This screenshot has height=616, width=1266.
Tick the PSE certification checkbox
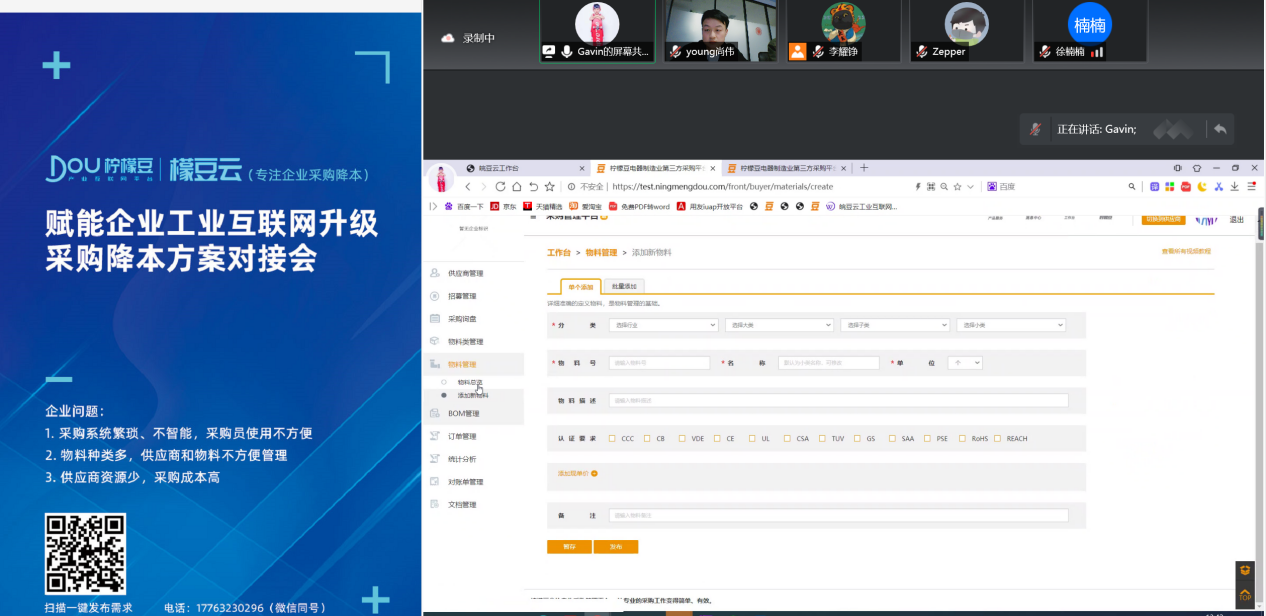click(928, 438)
